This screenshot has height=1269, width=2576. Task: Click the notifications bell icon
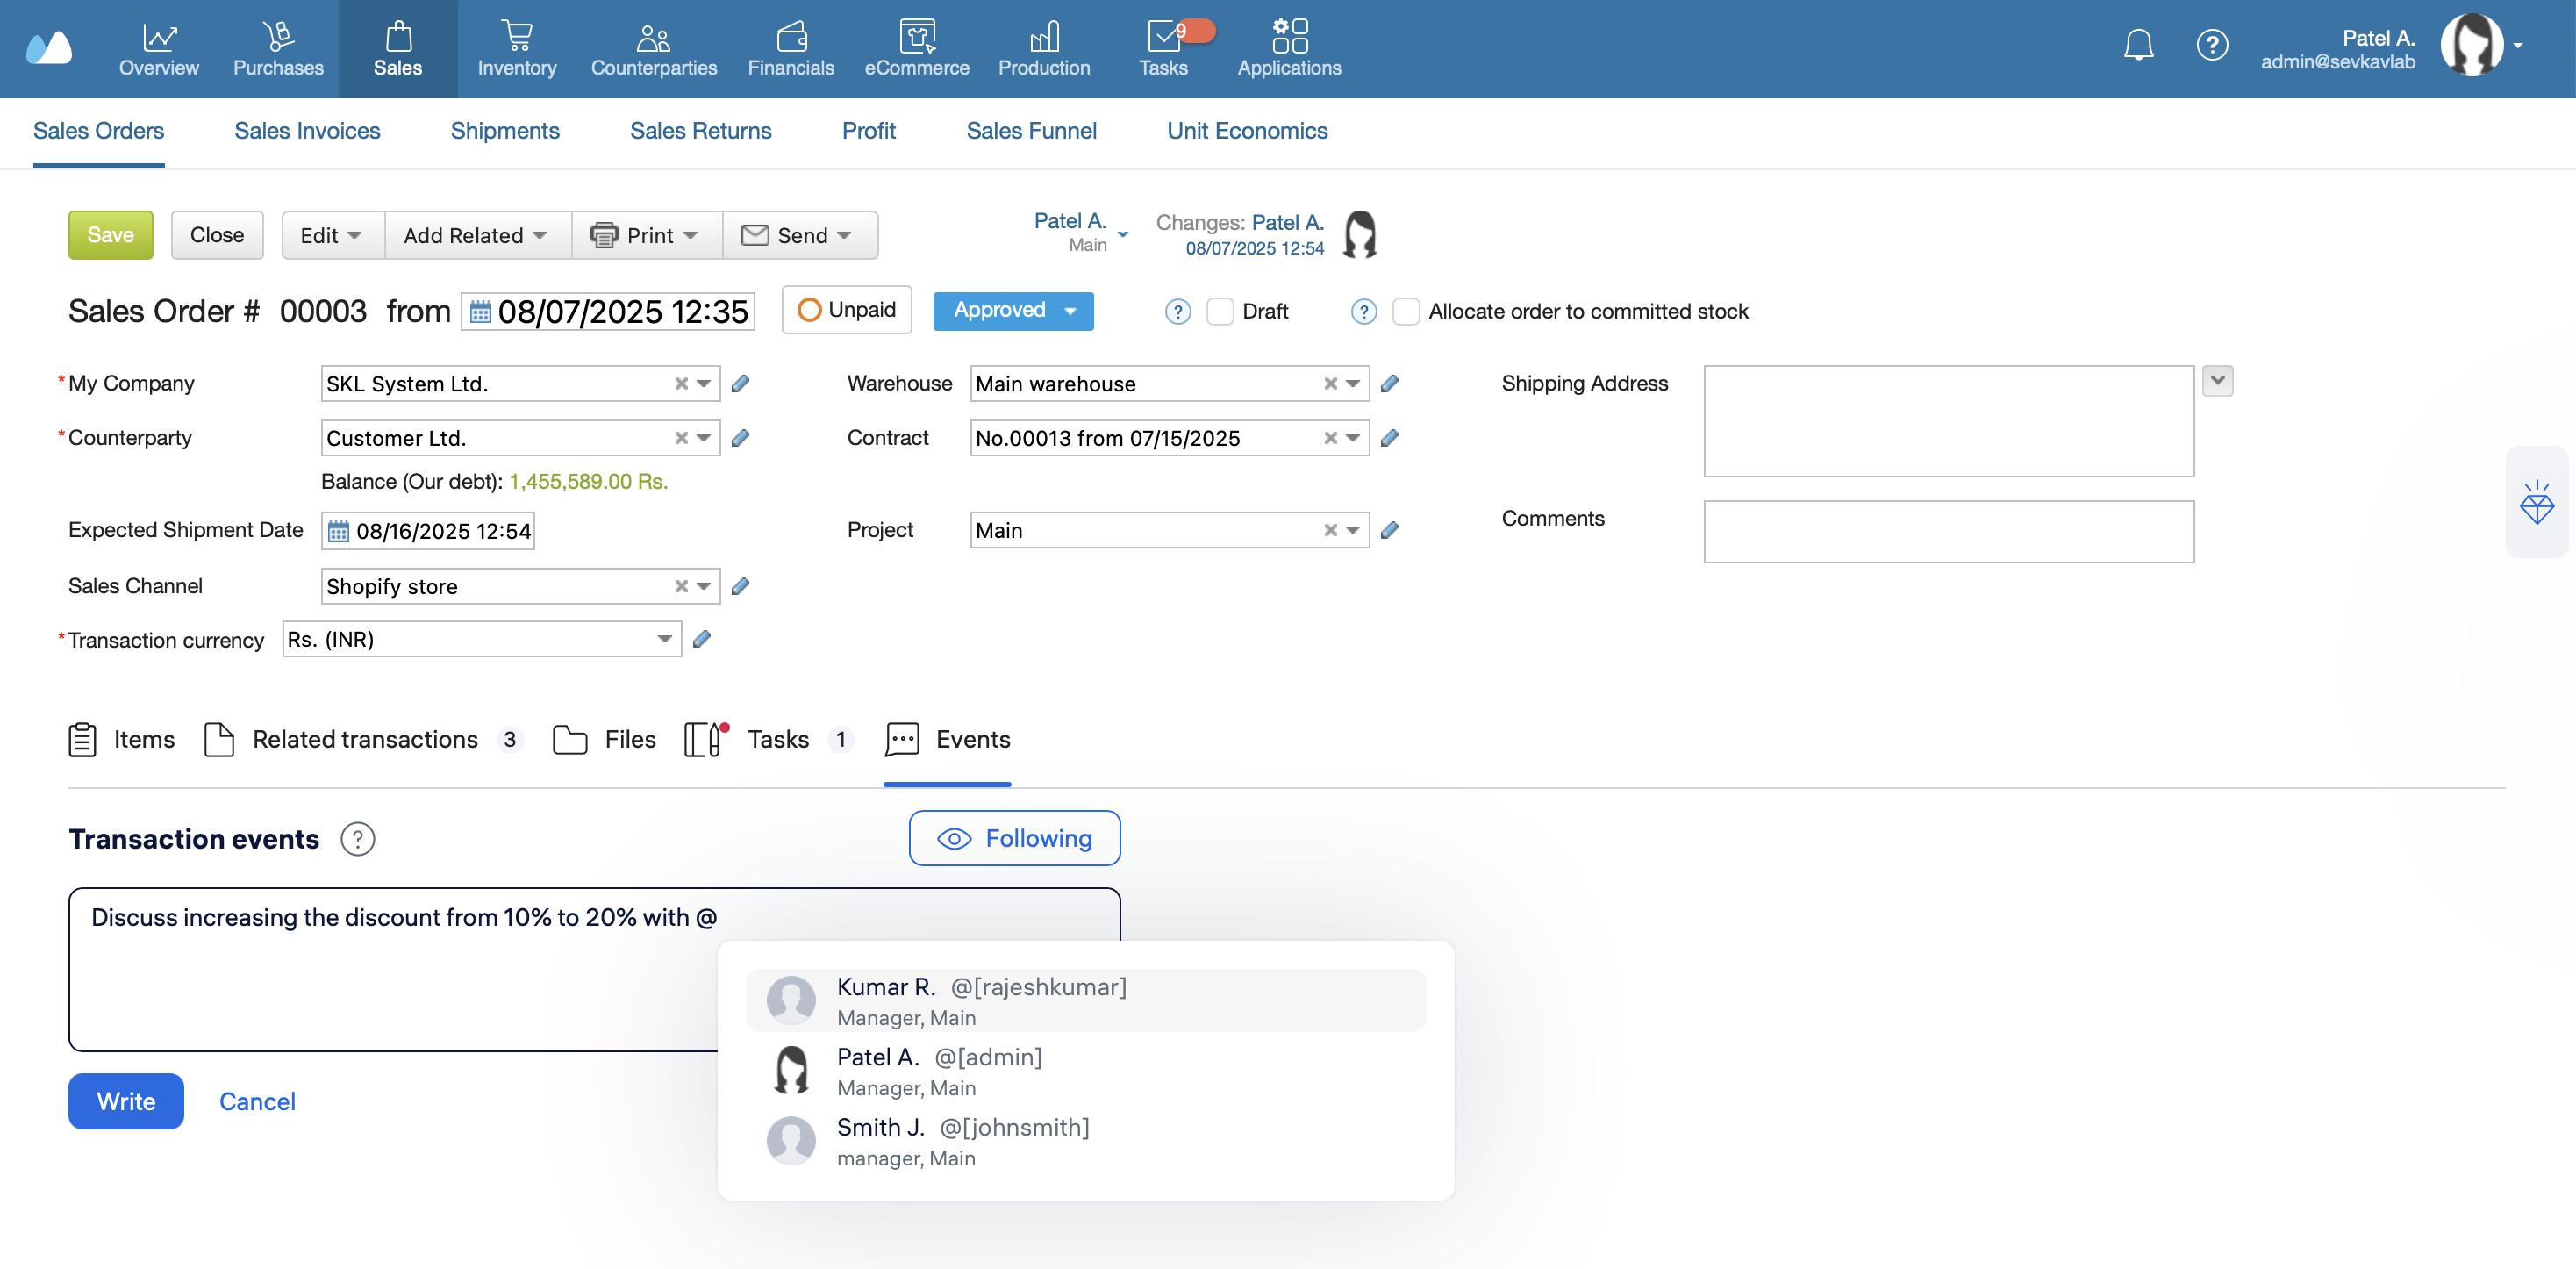coord(2138,45)
